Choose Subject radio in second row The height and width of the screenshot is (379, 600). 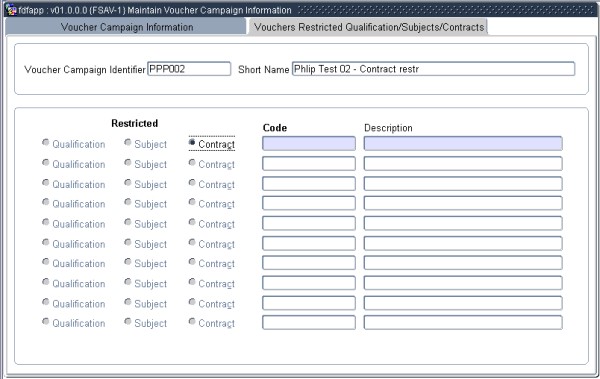(x=128, y=162)
